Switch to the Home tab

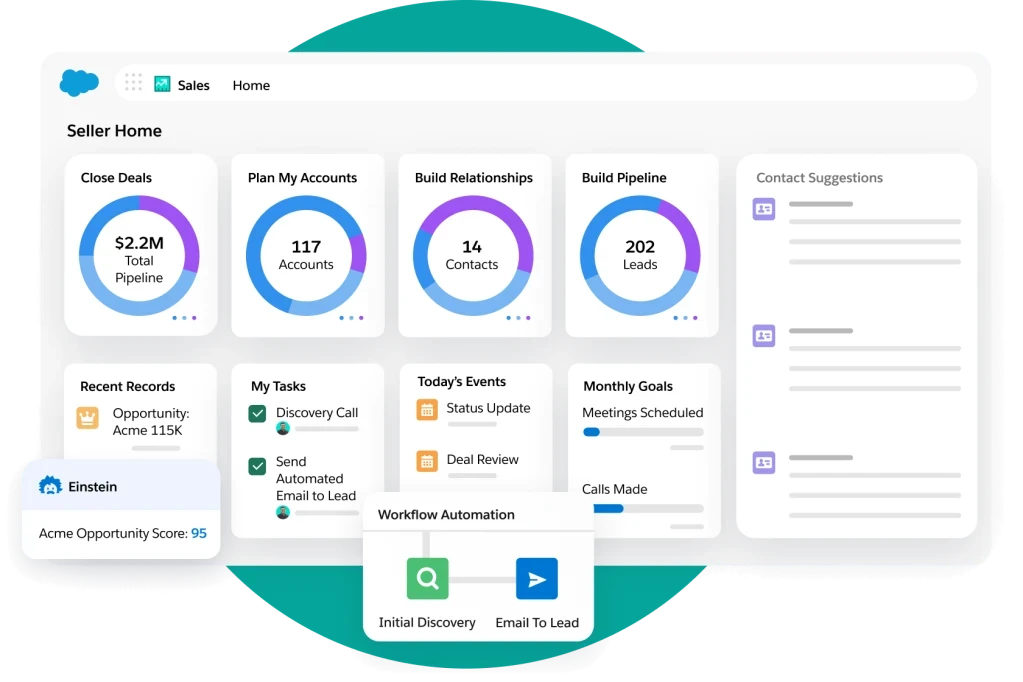pos(250,85)
